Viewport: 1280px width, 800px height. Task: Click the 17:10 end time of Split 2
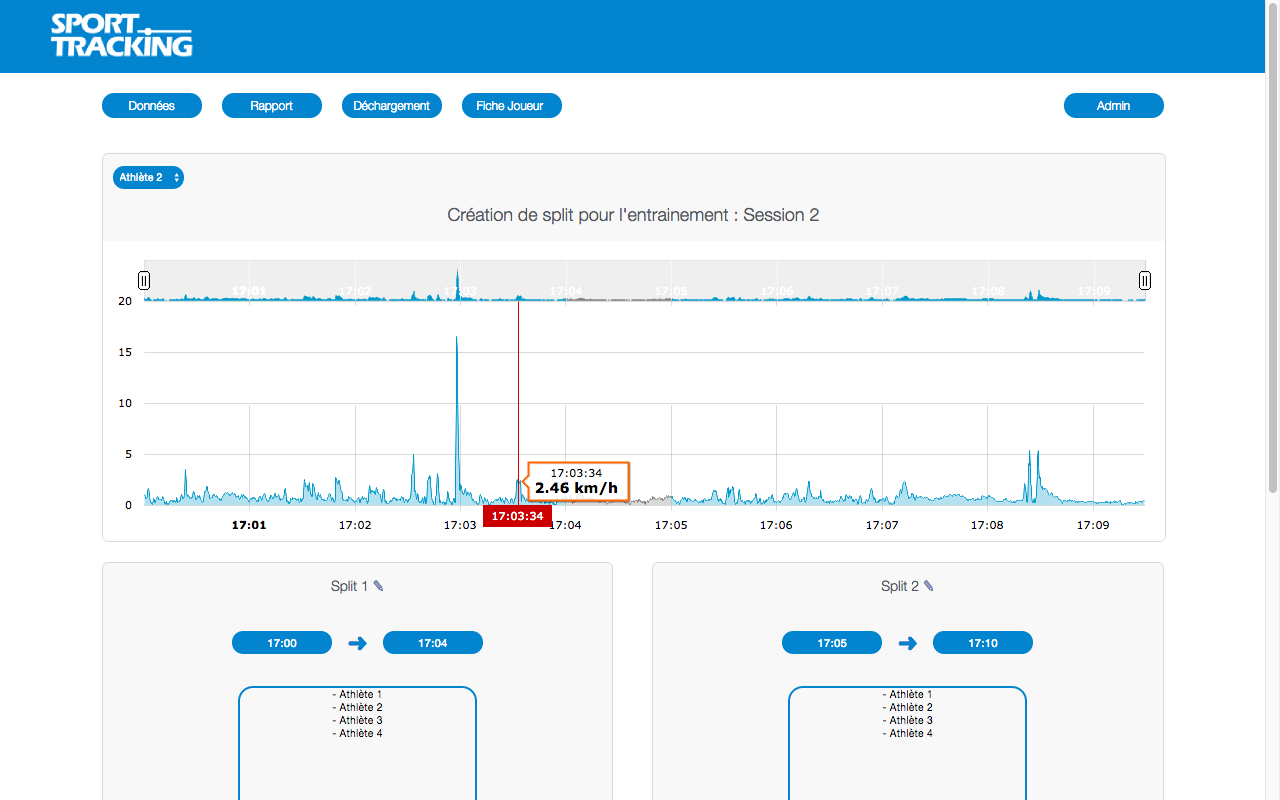(x=983, y=643)
